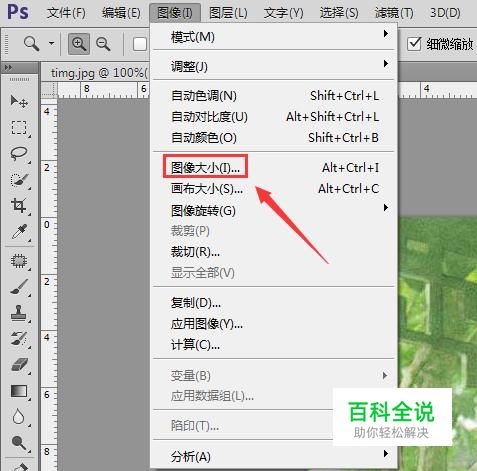The image size is (477, 471).
Task: Expand the 调整(J) submenu
Action: pos(274,66)
